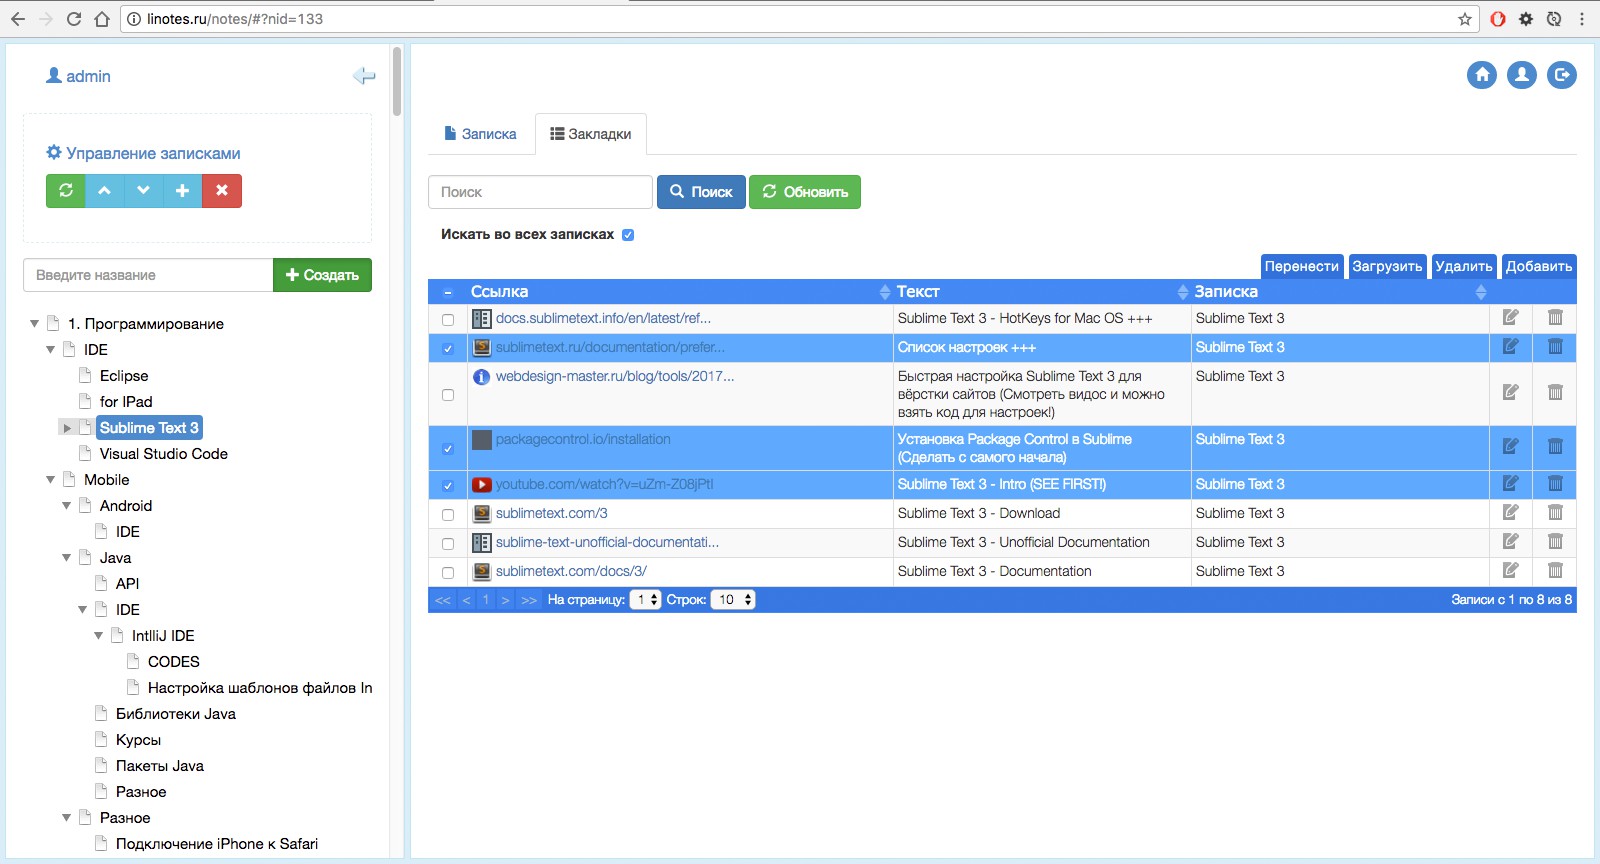
Task: Open the sublimetext.com/3 link
Action: [551, 513]
